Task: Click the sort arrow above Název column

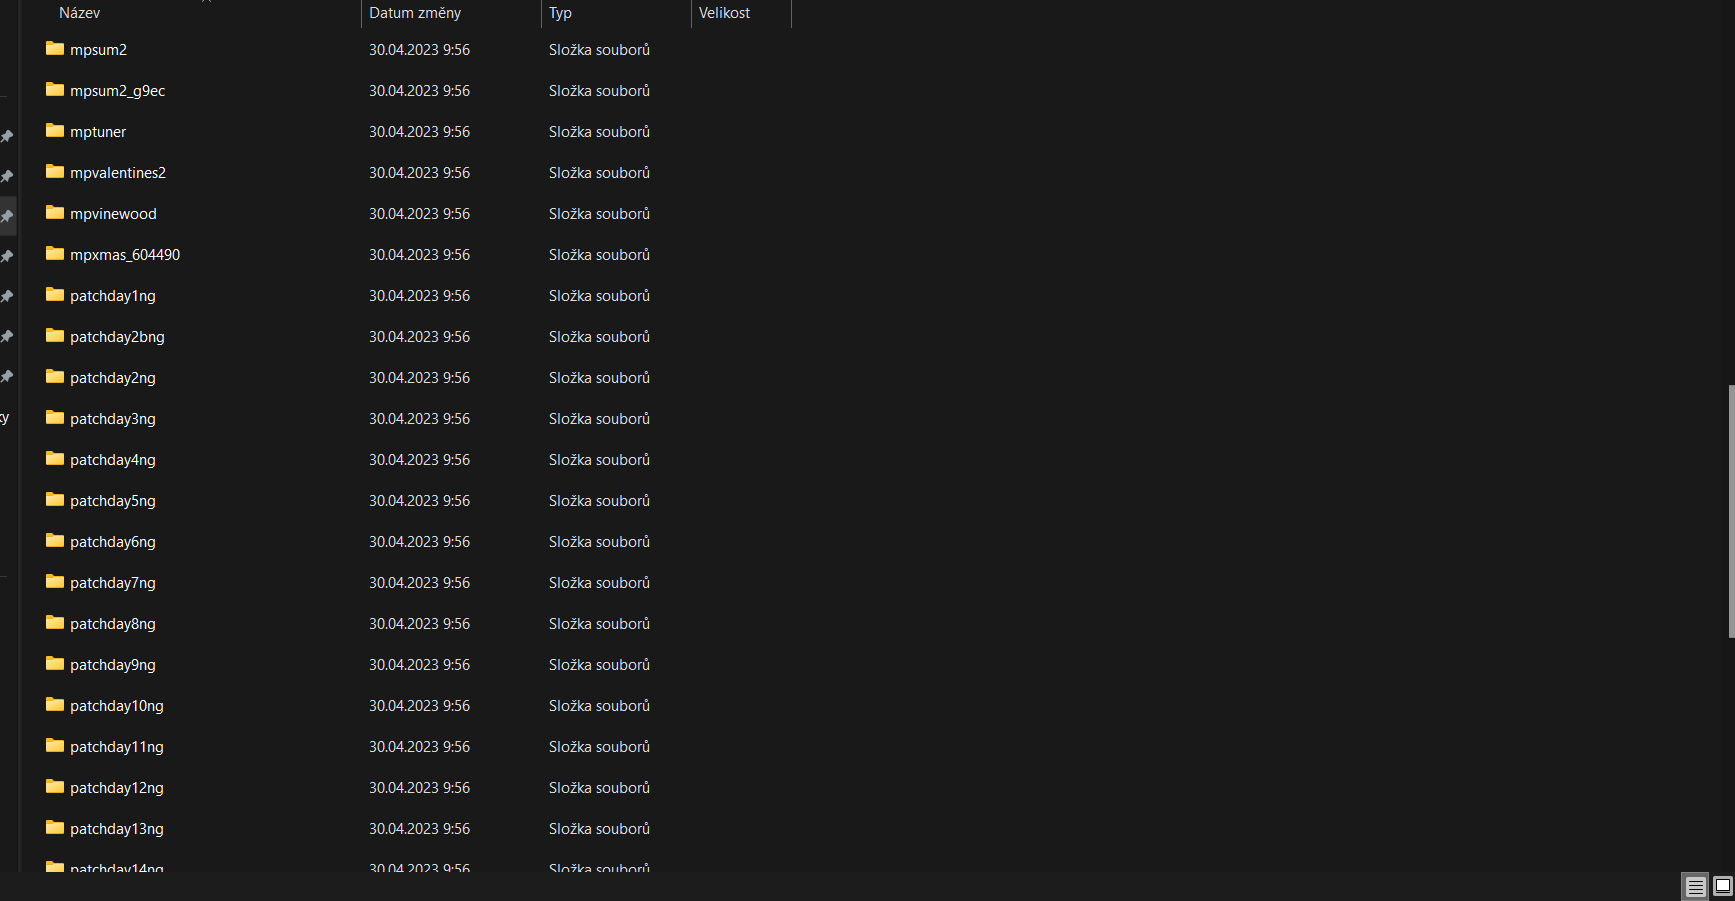Action: (207, 4)
